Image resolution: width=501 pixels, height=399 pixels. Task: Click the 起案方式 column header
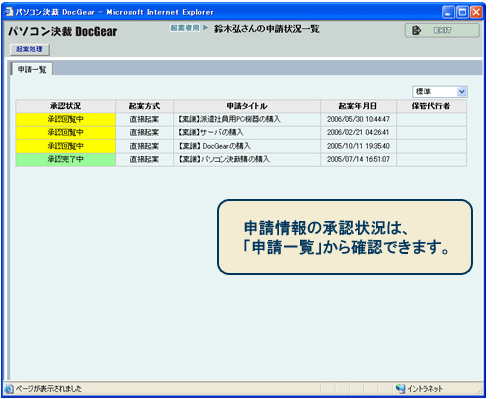click(x=144, y=106)
